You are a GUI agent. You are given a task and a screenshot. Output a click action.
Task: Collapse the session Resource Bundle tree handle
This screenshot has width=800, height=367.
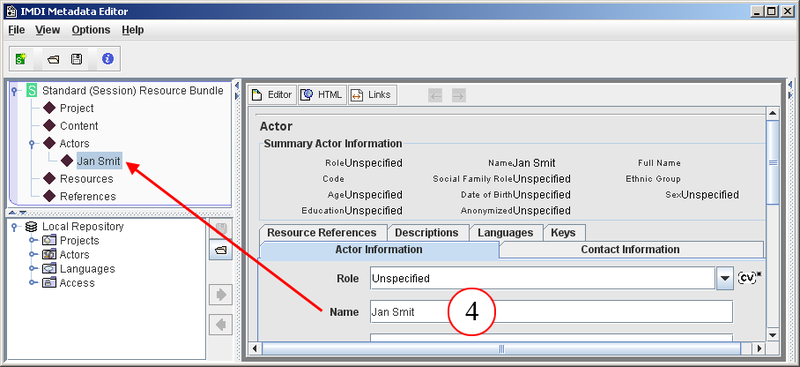click(x=14, y=91)
